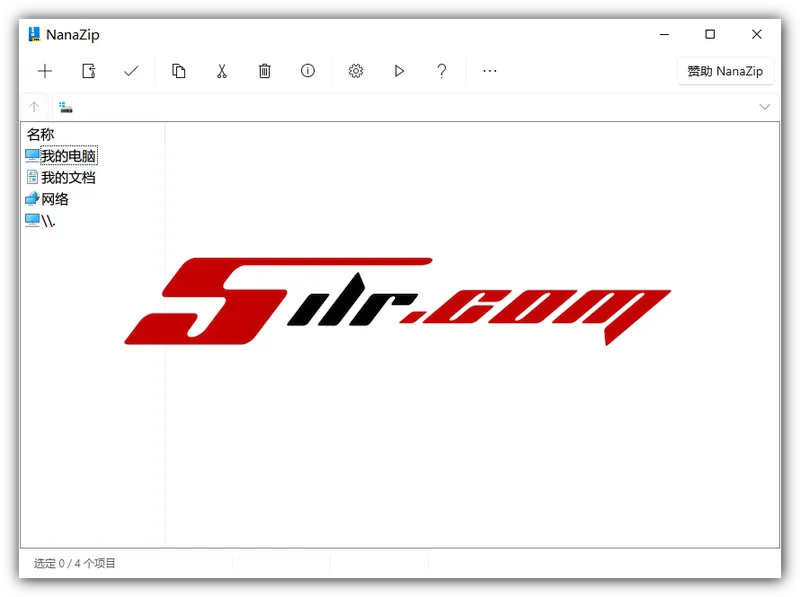Click the Move scissors toolbar icon
Viewport: 800px width, 597px height.
221,71
